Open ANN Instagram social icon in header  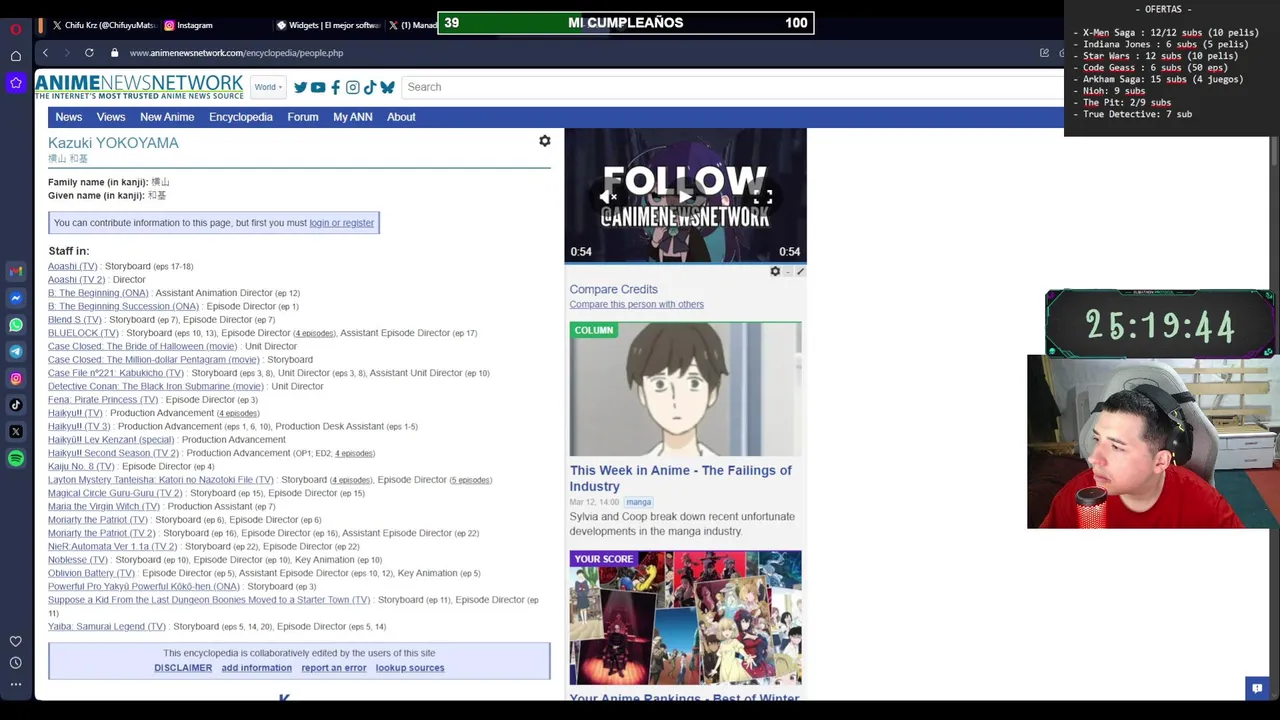tap(352, 88)
